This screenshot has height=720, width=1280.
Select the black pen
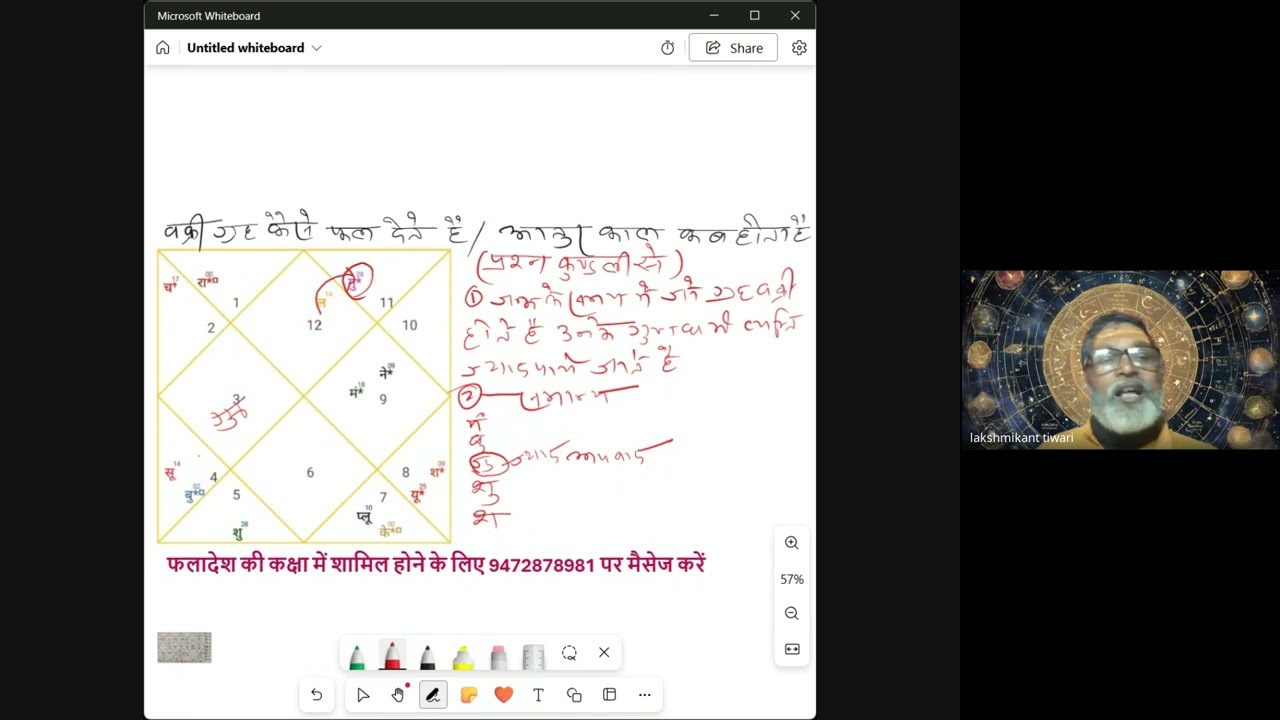[x=427, y=656]
